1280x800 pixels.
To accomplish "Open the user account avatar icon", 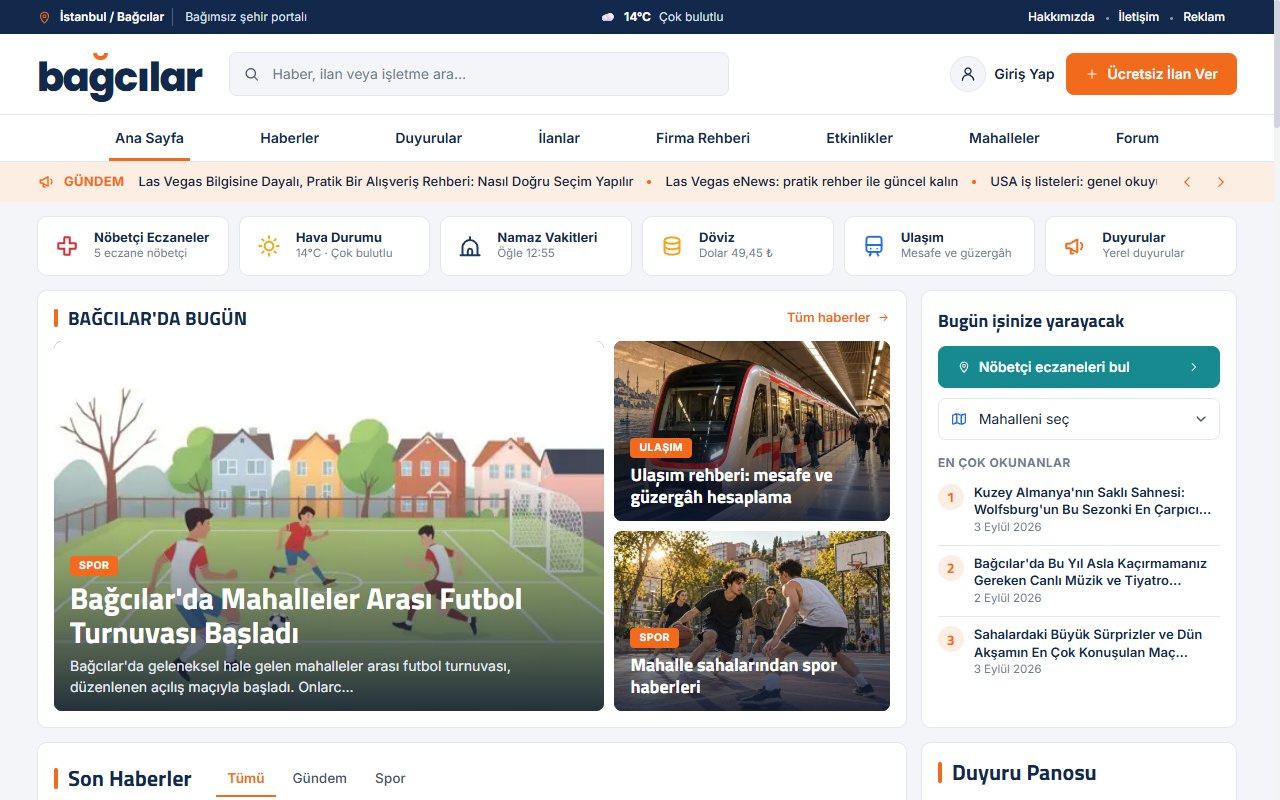I will click(x=968, y=74).
